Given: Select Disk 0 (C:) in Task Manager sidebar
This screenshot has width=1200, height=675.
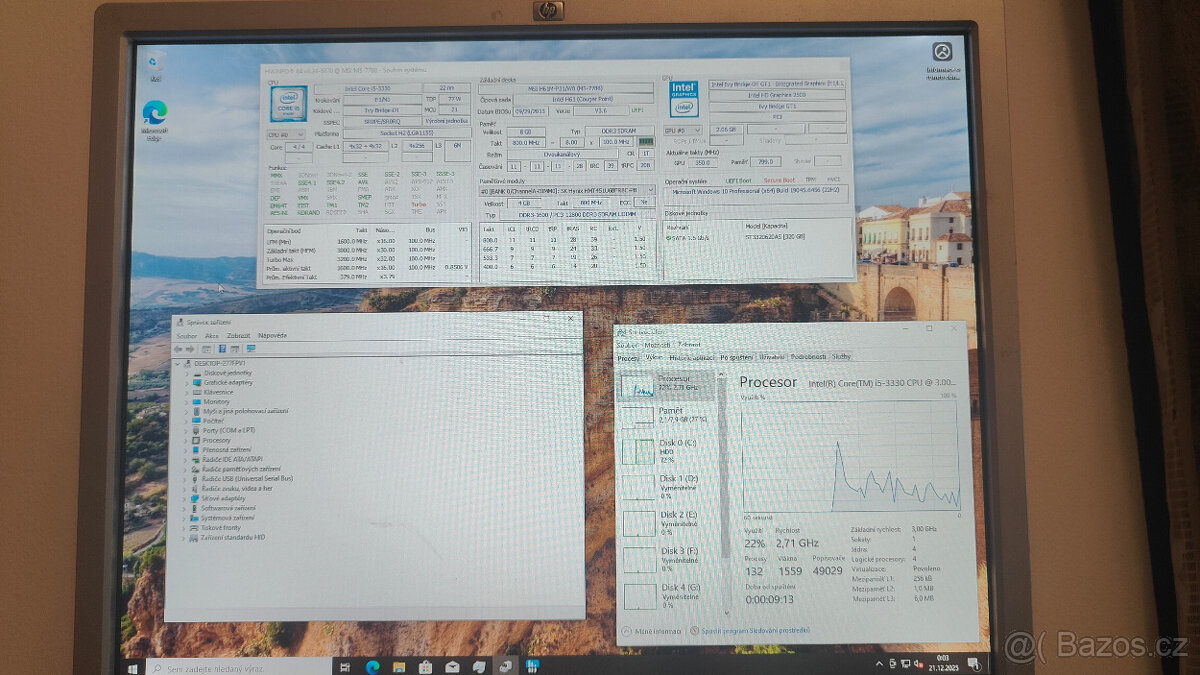Looking at the screenshot, I should (668, 452).
